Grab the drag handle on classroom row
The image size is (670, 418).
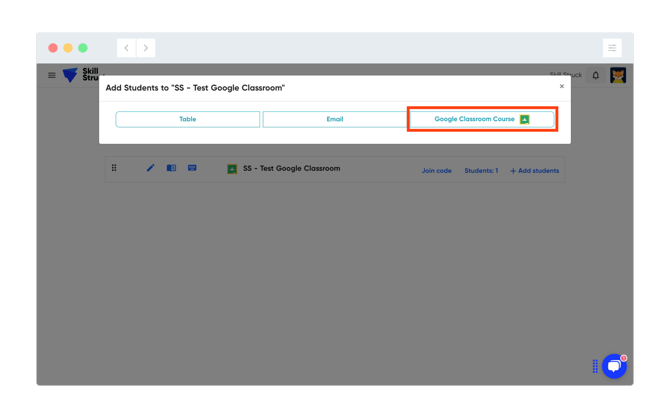point(114,168)
